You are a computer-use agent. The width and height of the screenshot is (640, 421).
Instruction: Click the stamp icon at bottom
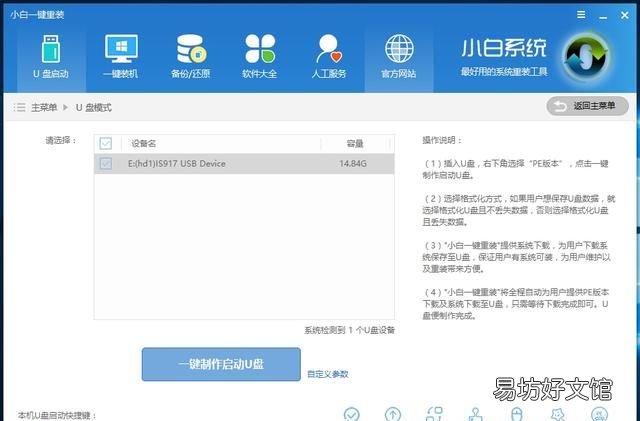(x=475, y=414)
